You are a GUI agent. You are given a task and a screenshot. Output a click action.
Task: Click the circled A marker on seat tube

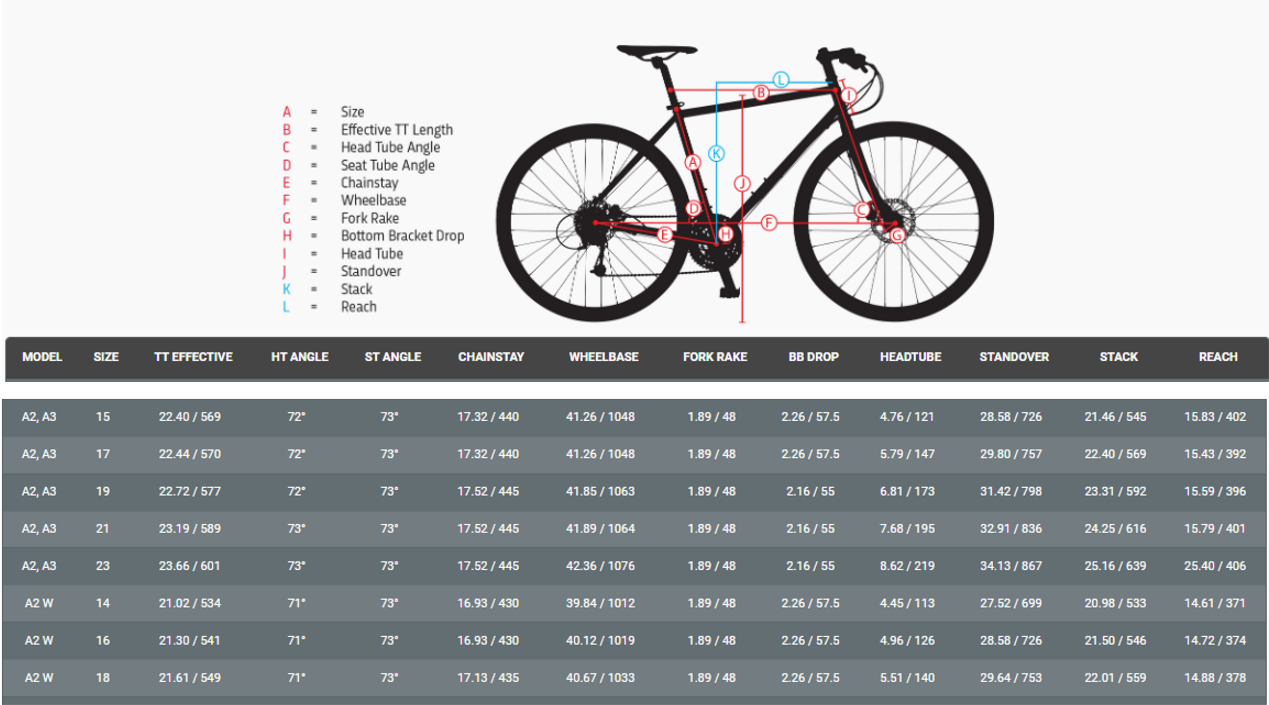692,162
